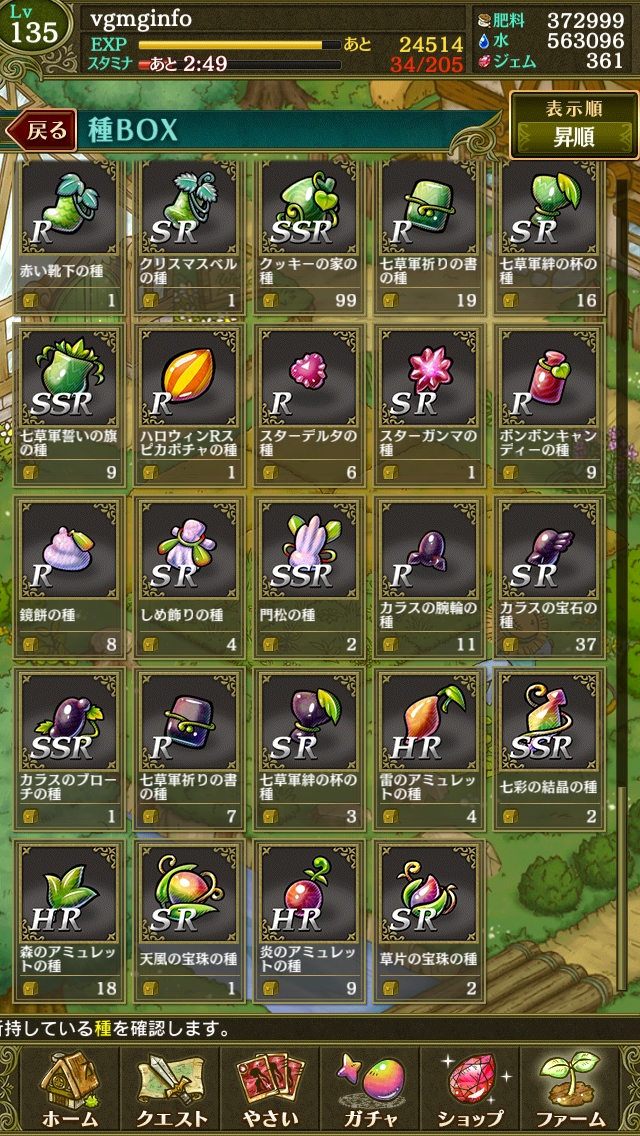Tap the ジェム gem counter
640x1136 pixels.
pos(552,61)
